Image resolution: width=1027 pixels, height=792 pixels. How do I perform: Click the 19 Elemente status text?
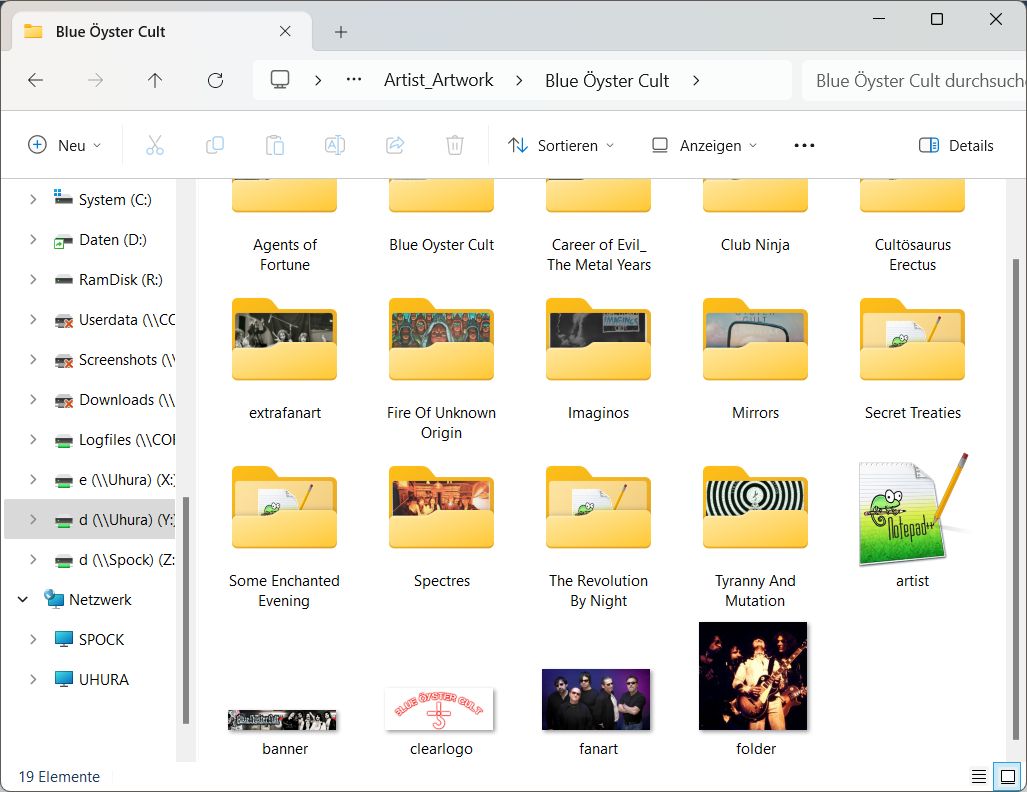pos(59,776)
